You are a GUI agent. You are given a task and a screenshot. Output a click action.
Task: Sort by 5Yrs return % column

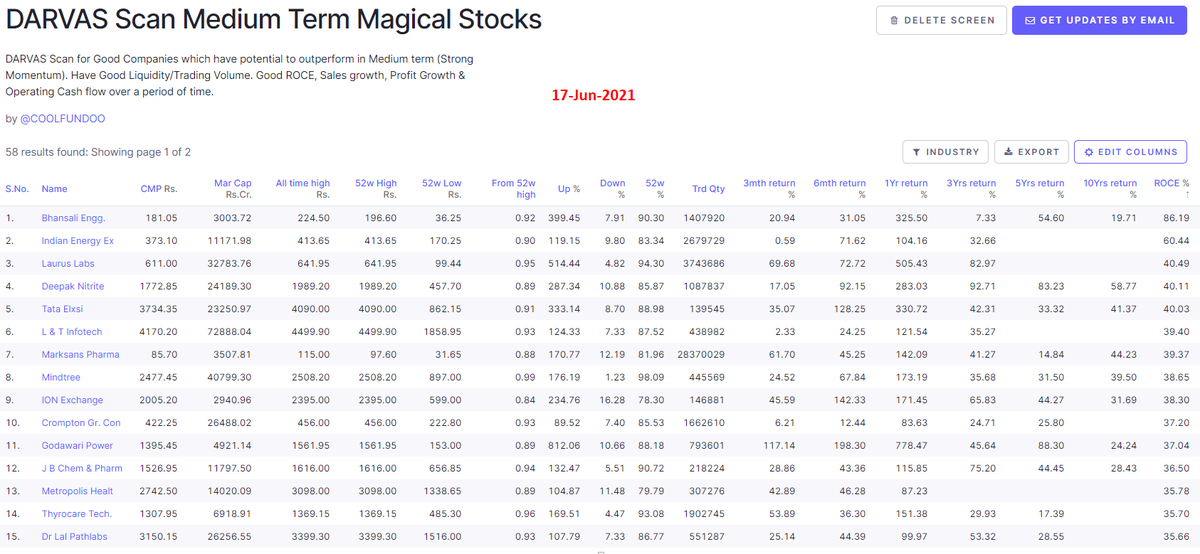tap(1038, 189)
